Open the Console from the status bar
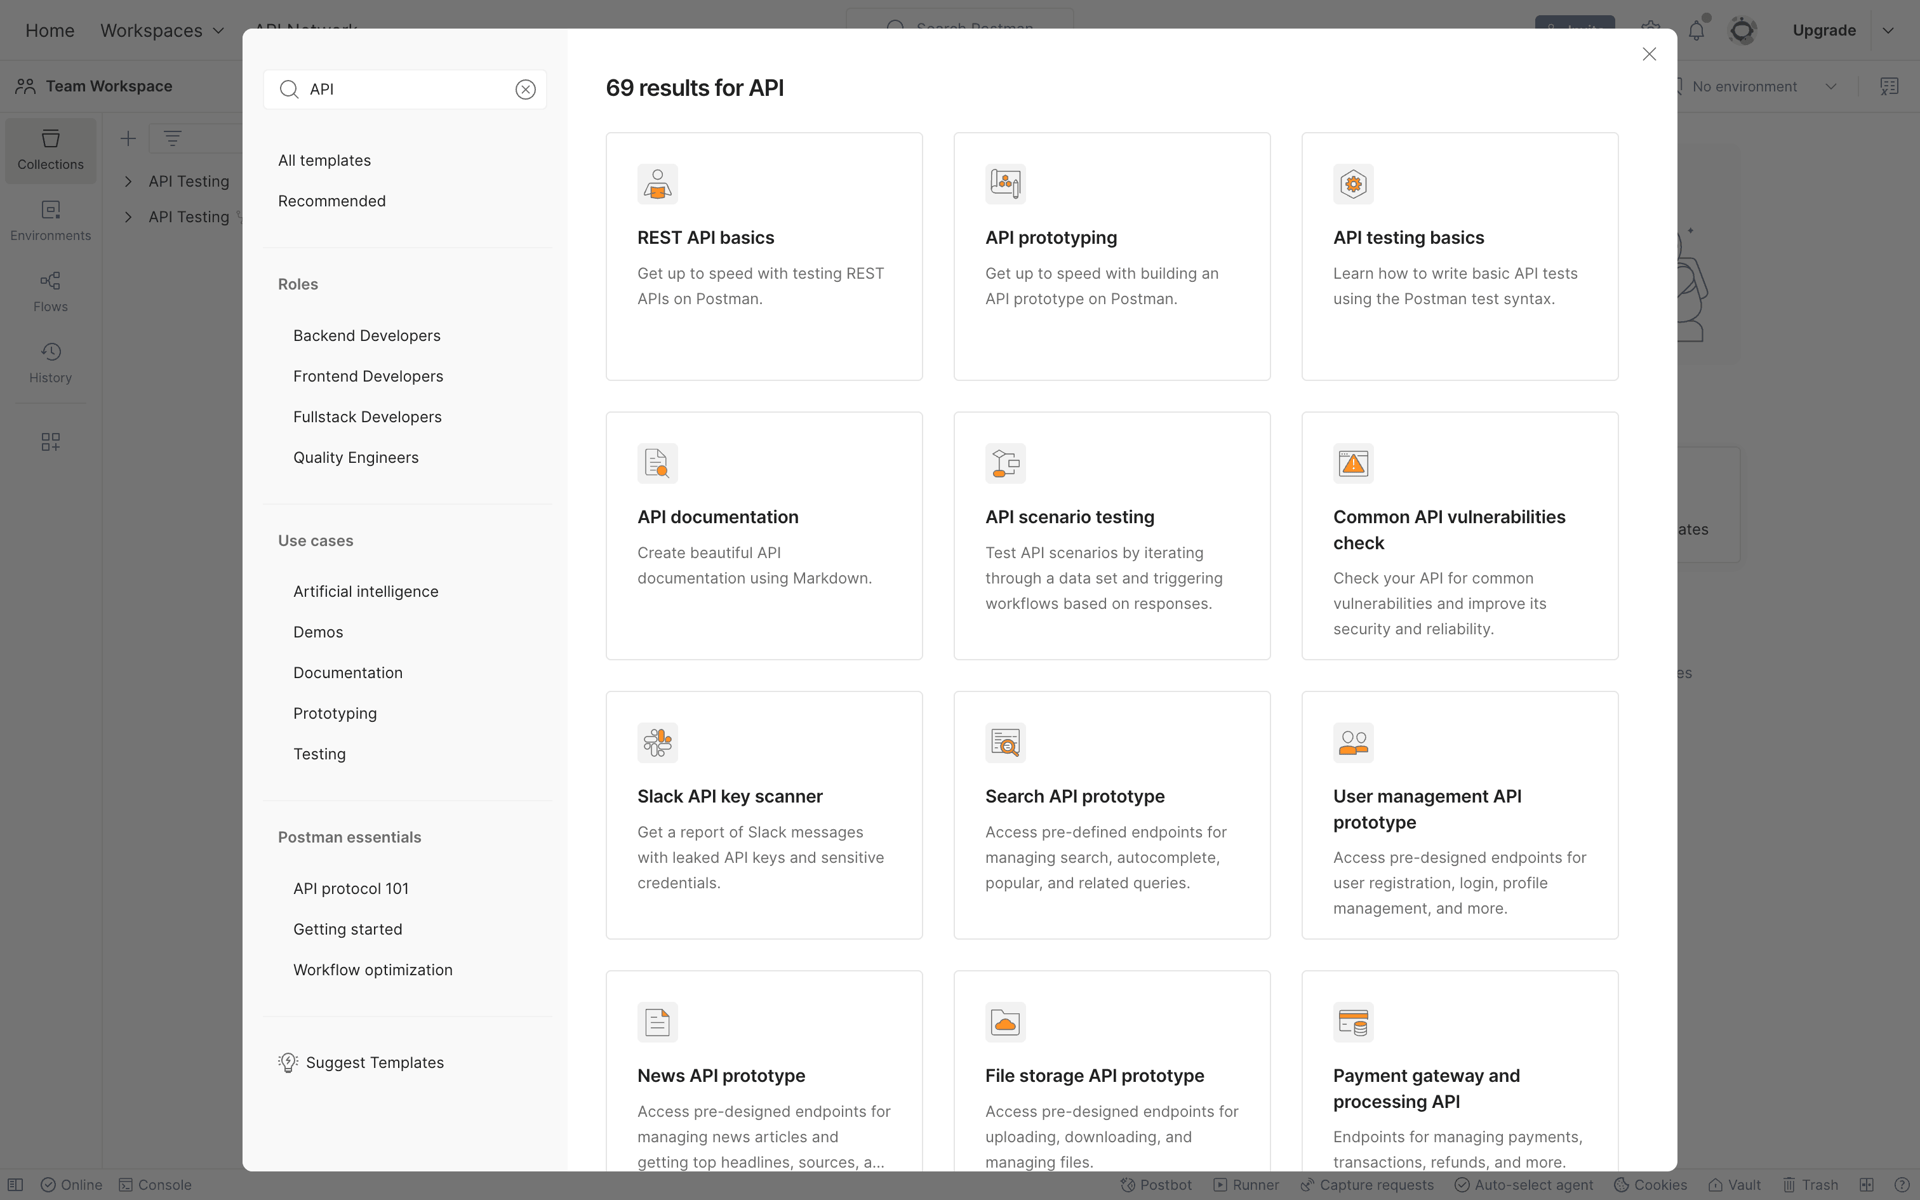 [155, 1185]
